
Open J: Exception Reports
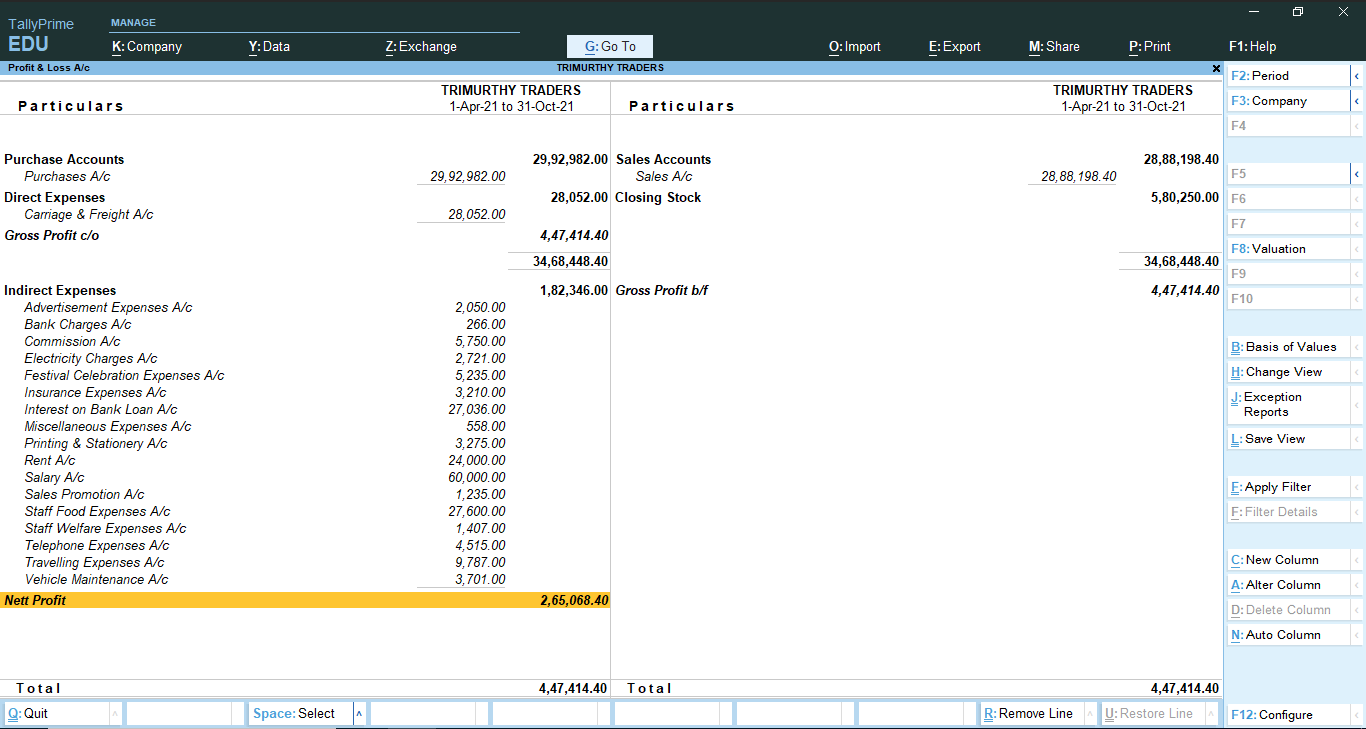1288,404
